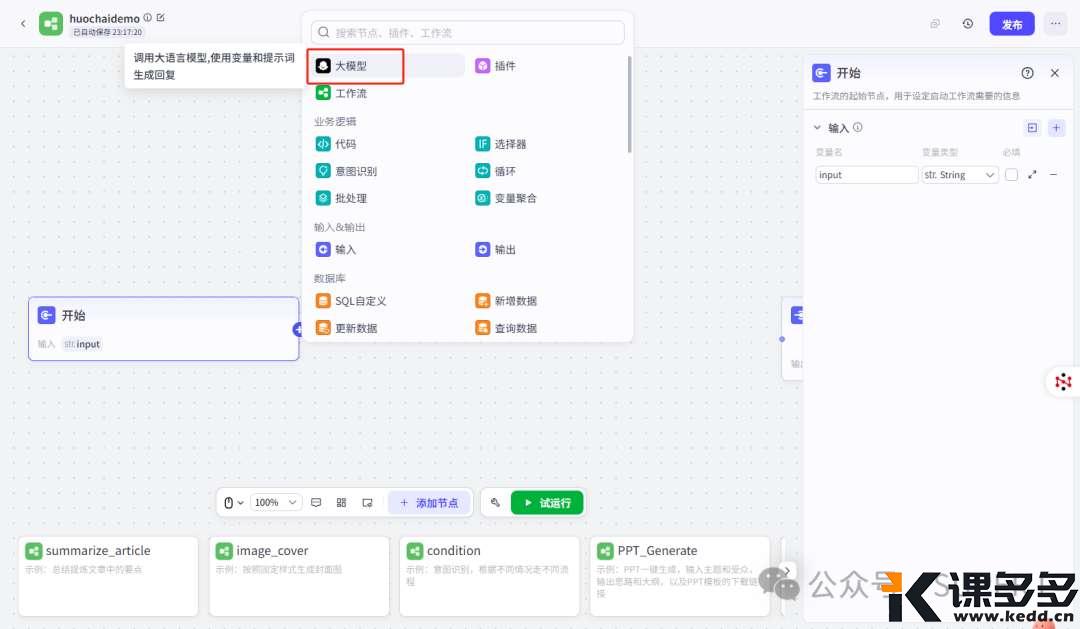The image size is (1080, 629).
Task: Click the 选择器 selector node
Action: coord(510,143)
